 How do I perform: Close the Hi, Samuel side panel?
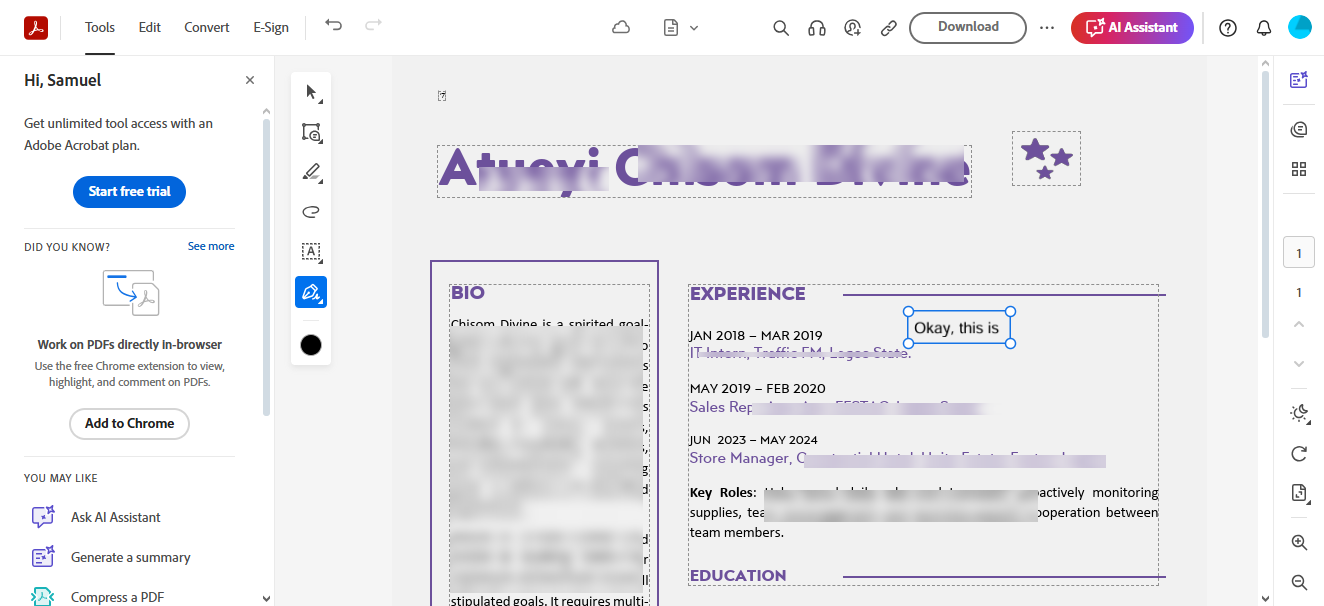click(250, 81)
